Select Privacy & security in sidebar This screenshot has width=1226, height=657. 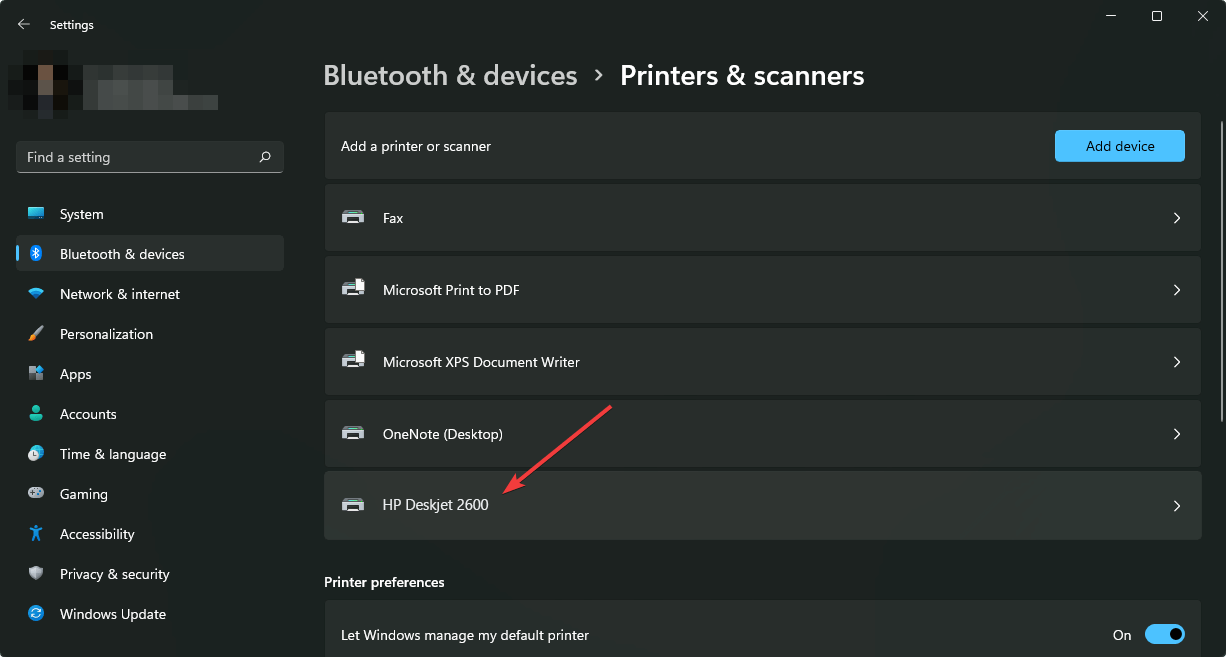(x=36, y=573)
